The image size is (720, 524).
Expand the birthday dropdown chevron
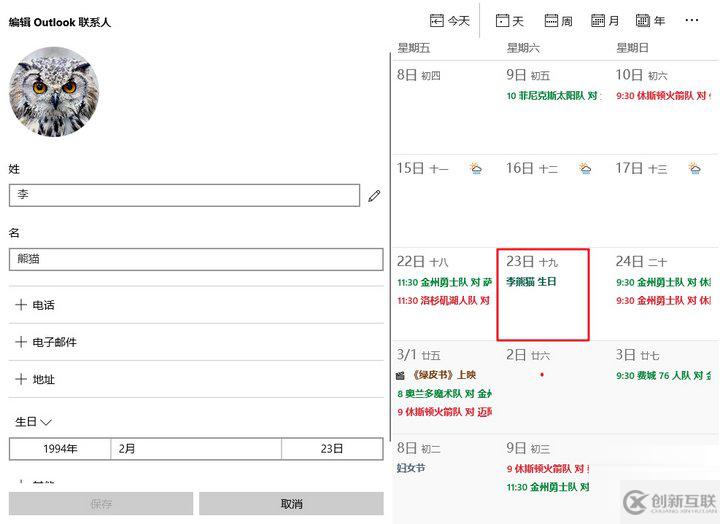pyautogui.click(x=46, y=422)
